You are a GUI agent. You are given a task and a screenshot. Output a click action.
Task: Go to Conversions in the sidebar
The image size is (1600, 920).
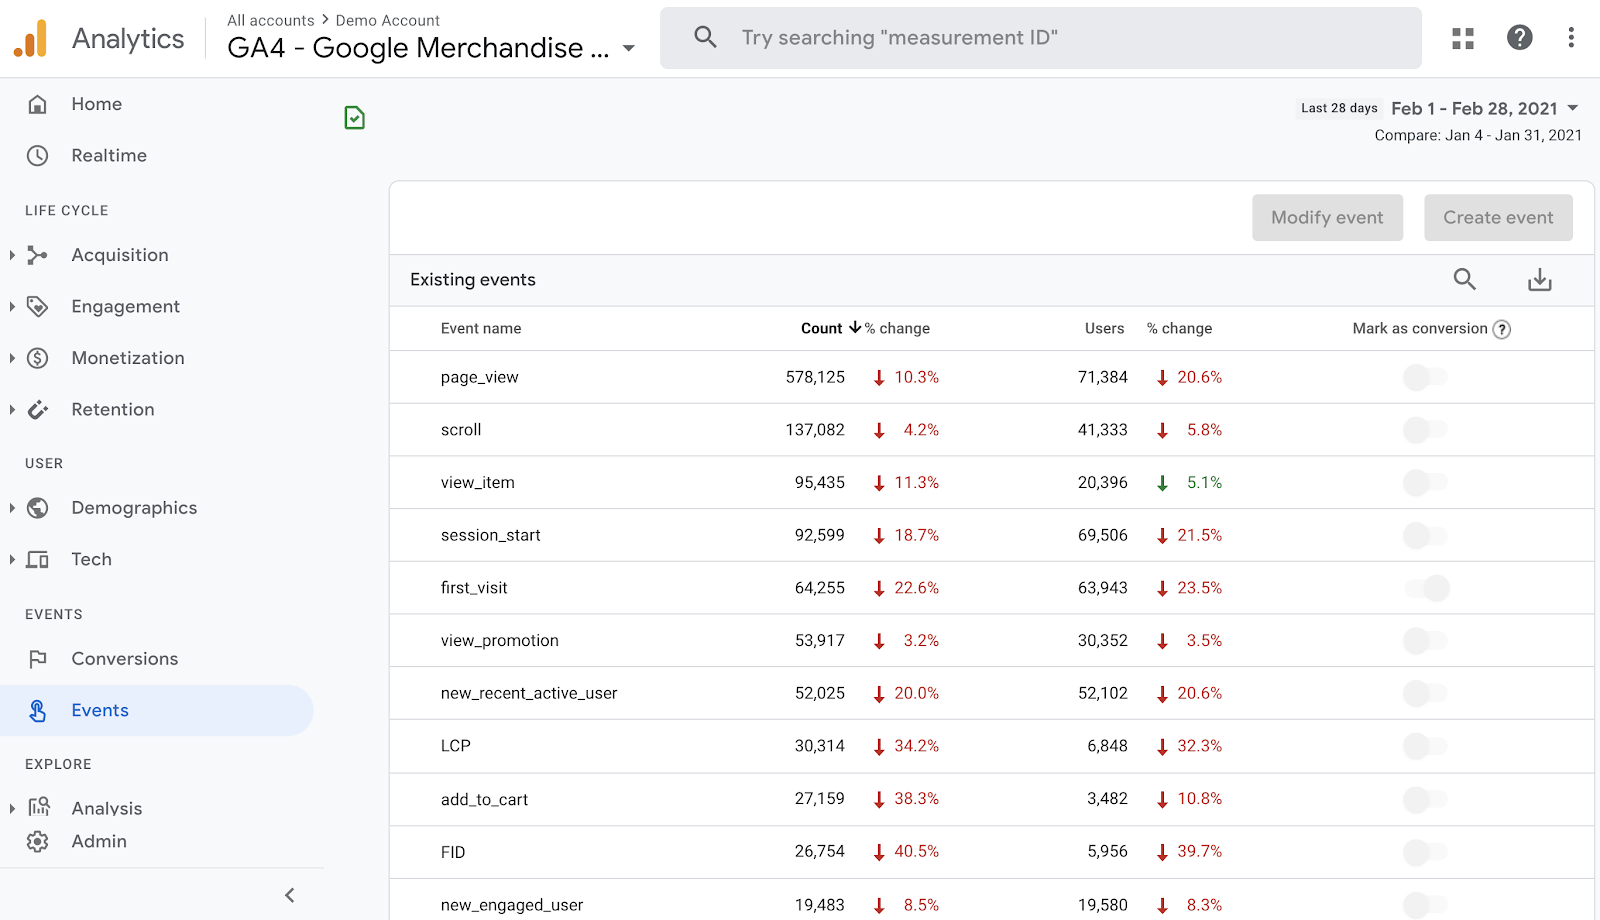124,659
